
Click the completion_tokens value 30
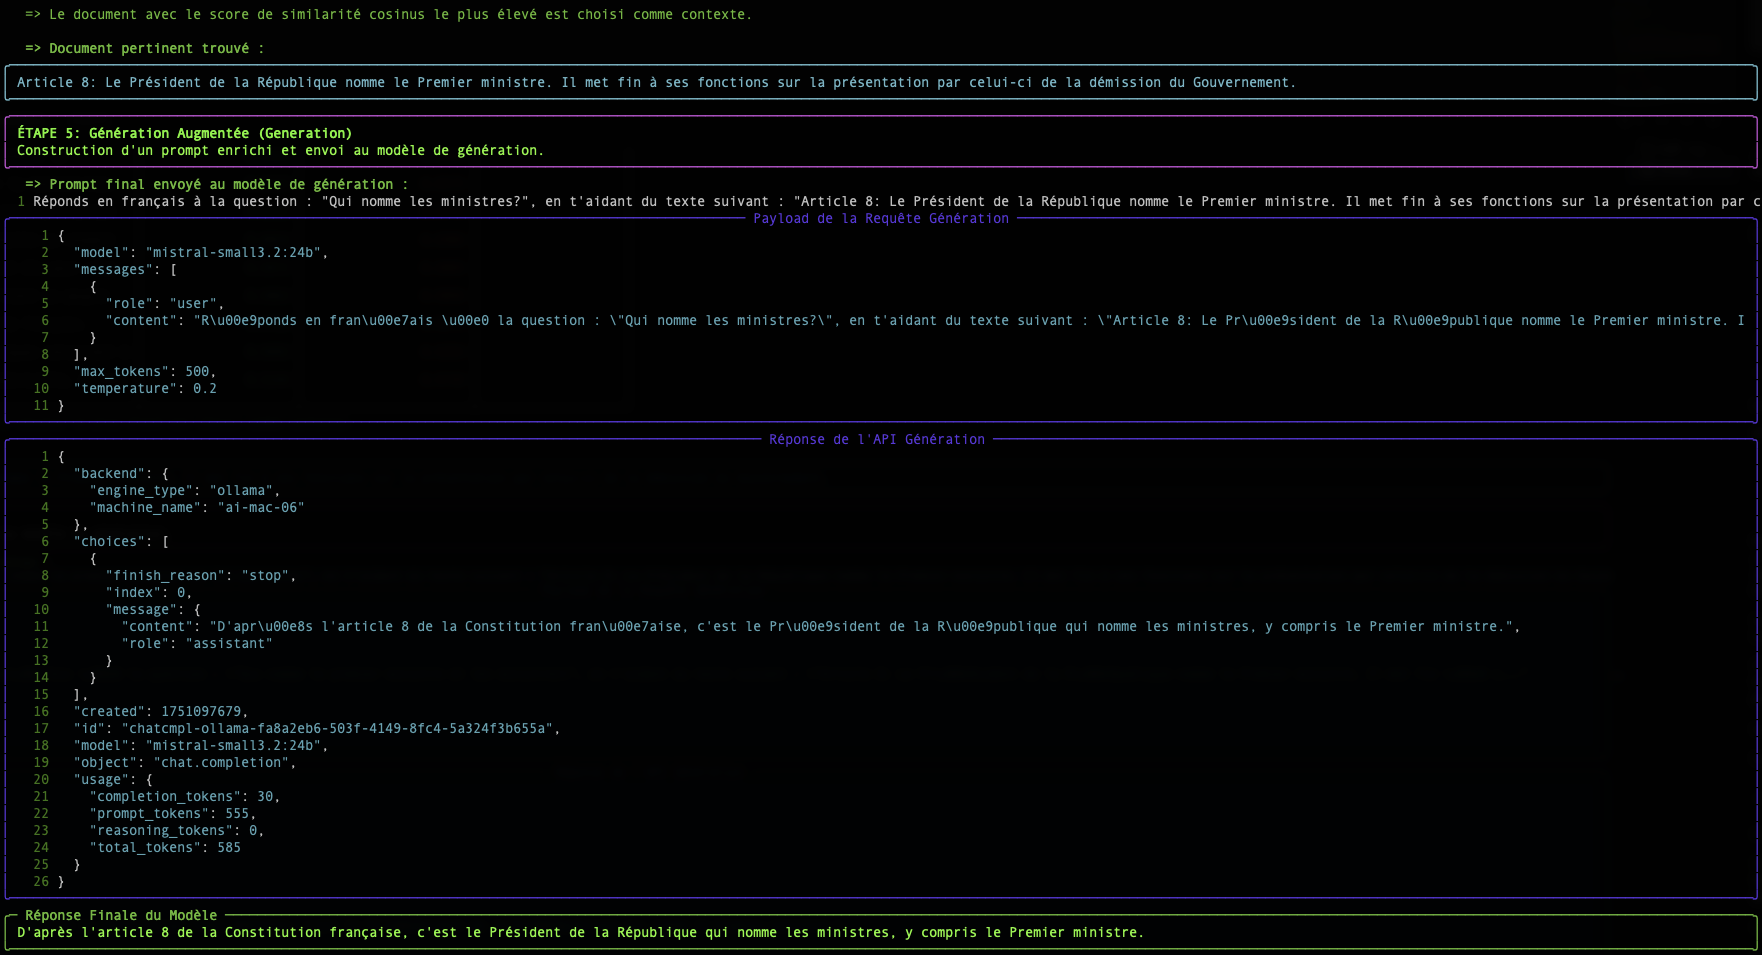(265, 797)
